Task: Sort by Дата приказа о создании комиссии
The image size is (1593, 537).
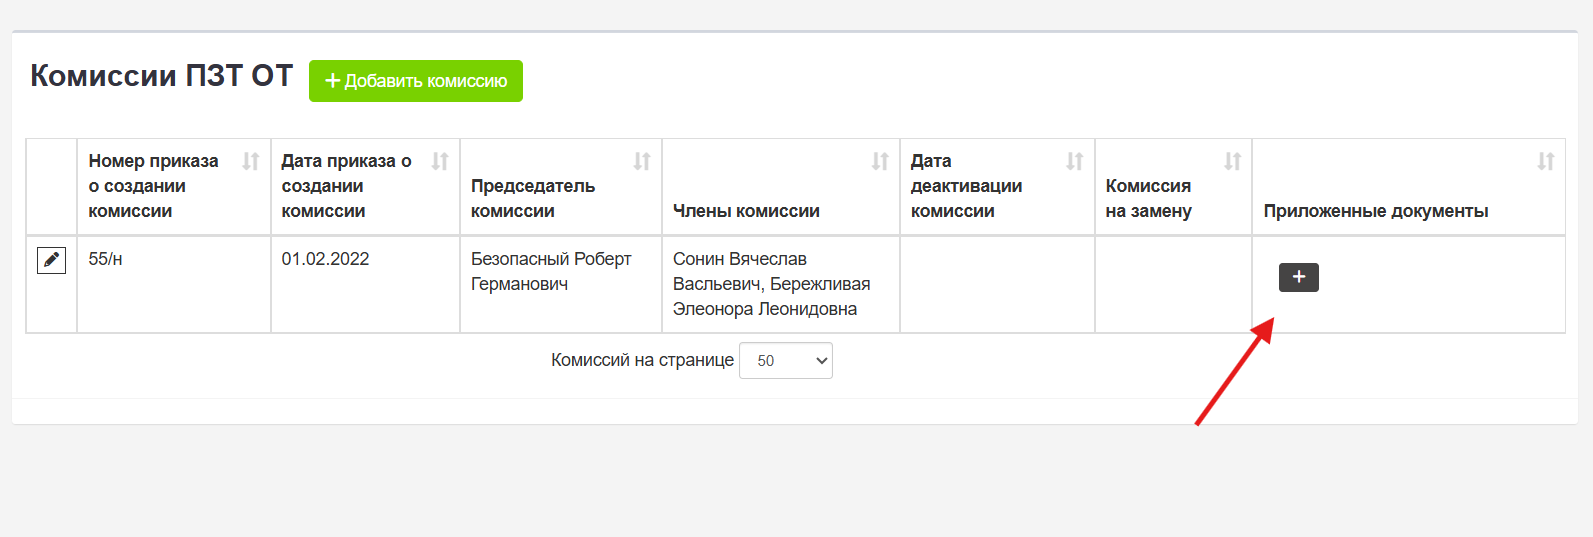Action: point(439,161)
